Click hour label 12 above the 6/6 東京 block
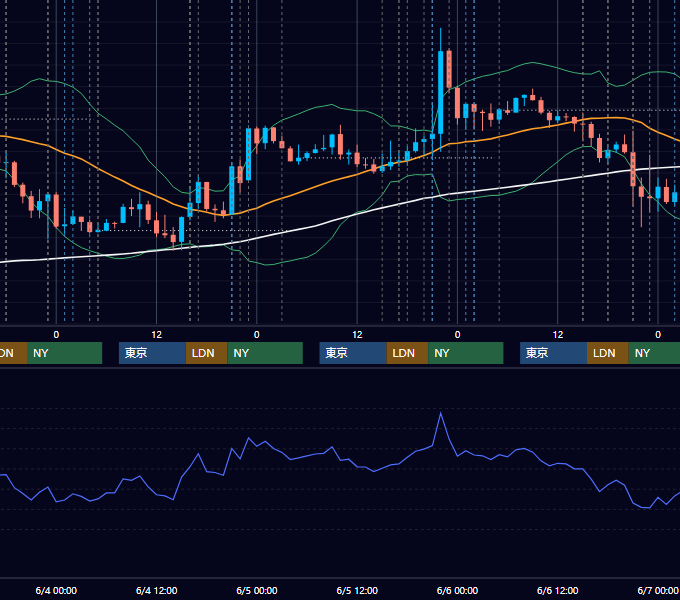The image size is (680, 600). pos(558,335)
